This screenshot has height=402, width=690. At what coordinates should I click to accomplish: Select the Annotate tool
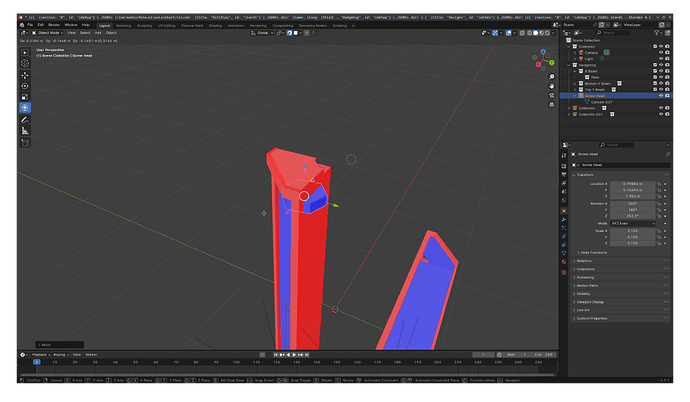tap(25, 120)
